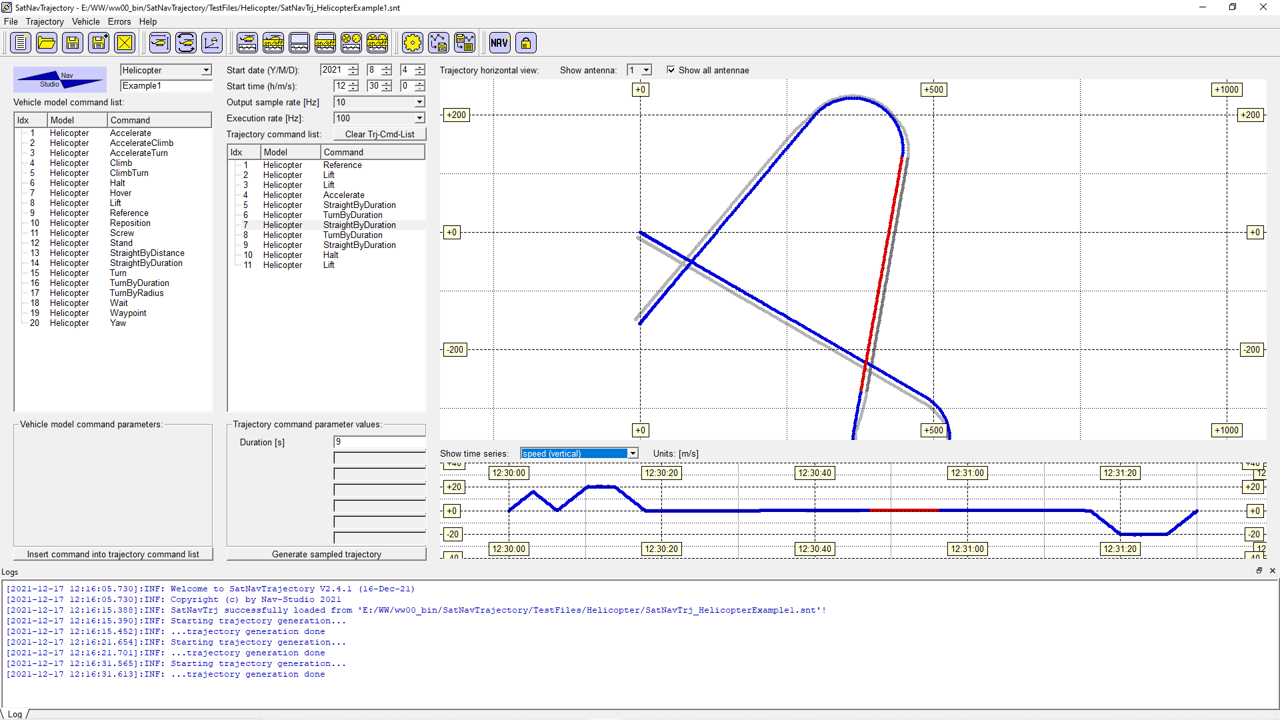Increment the start date year spinner
This screenshot has width=1280, height=720.
click(353, 67)
